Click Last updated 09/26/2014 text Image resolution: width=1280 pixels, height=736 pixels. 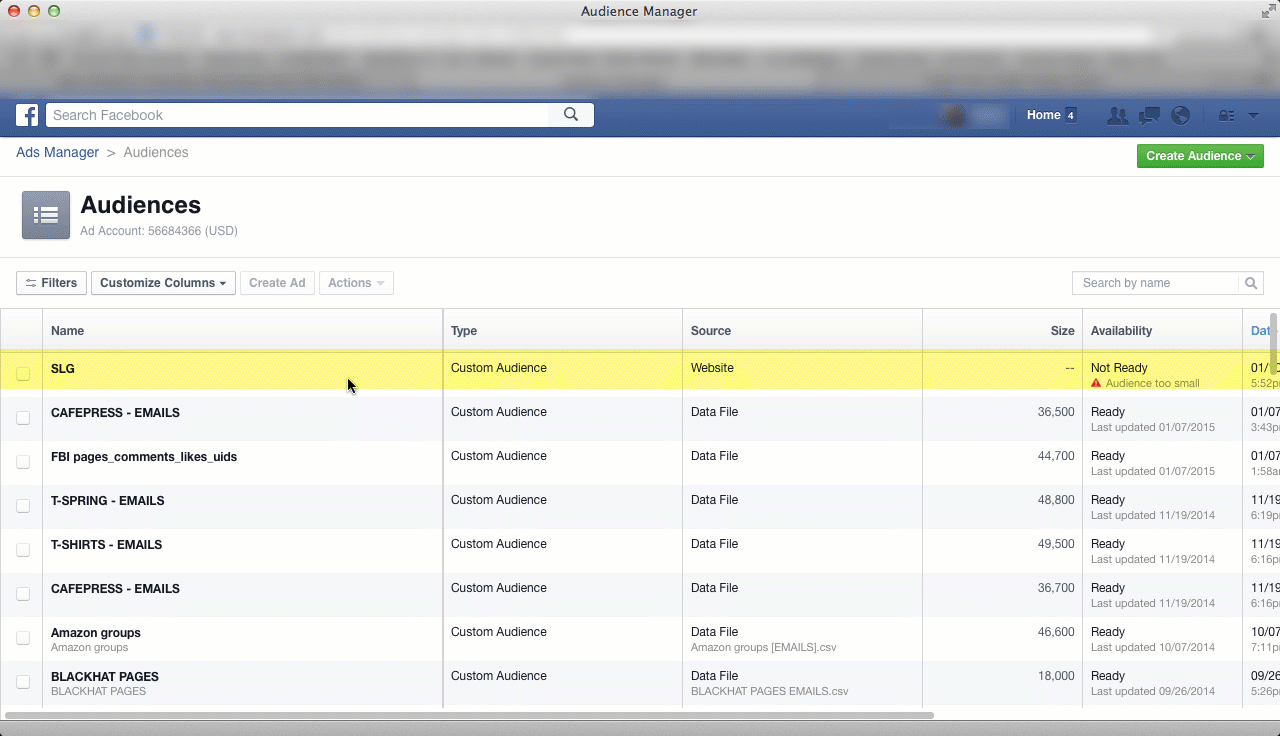(x=1153, y=691)
